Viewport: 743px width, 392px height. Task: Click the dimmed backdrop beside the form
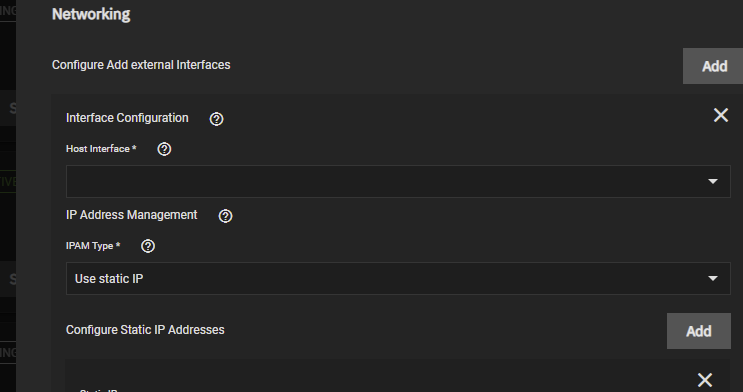8,223
